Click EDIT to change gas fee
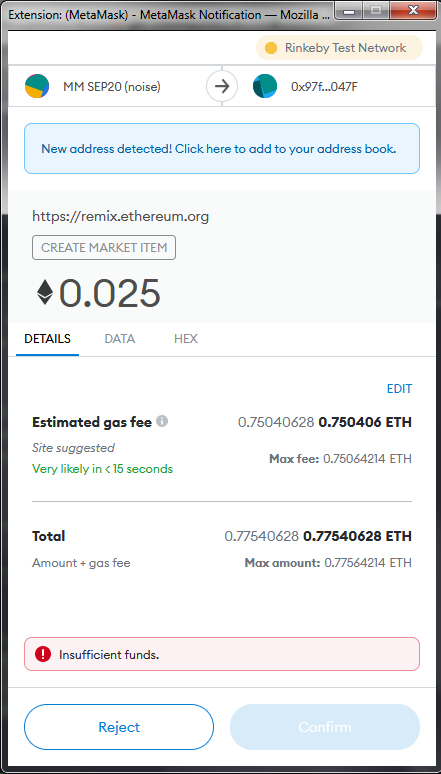 tap(399, 388)
